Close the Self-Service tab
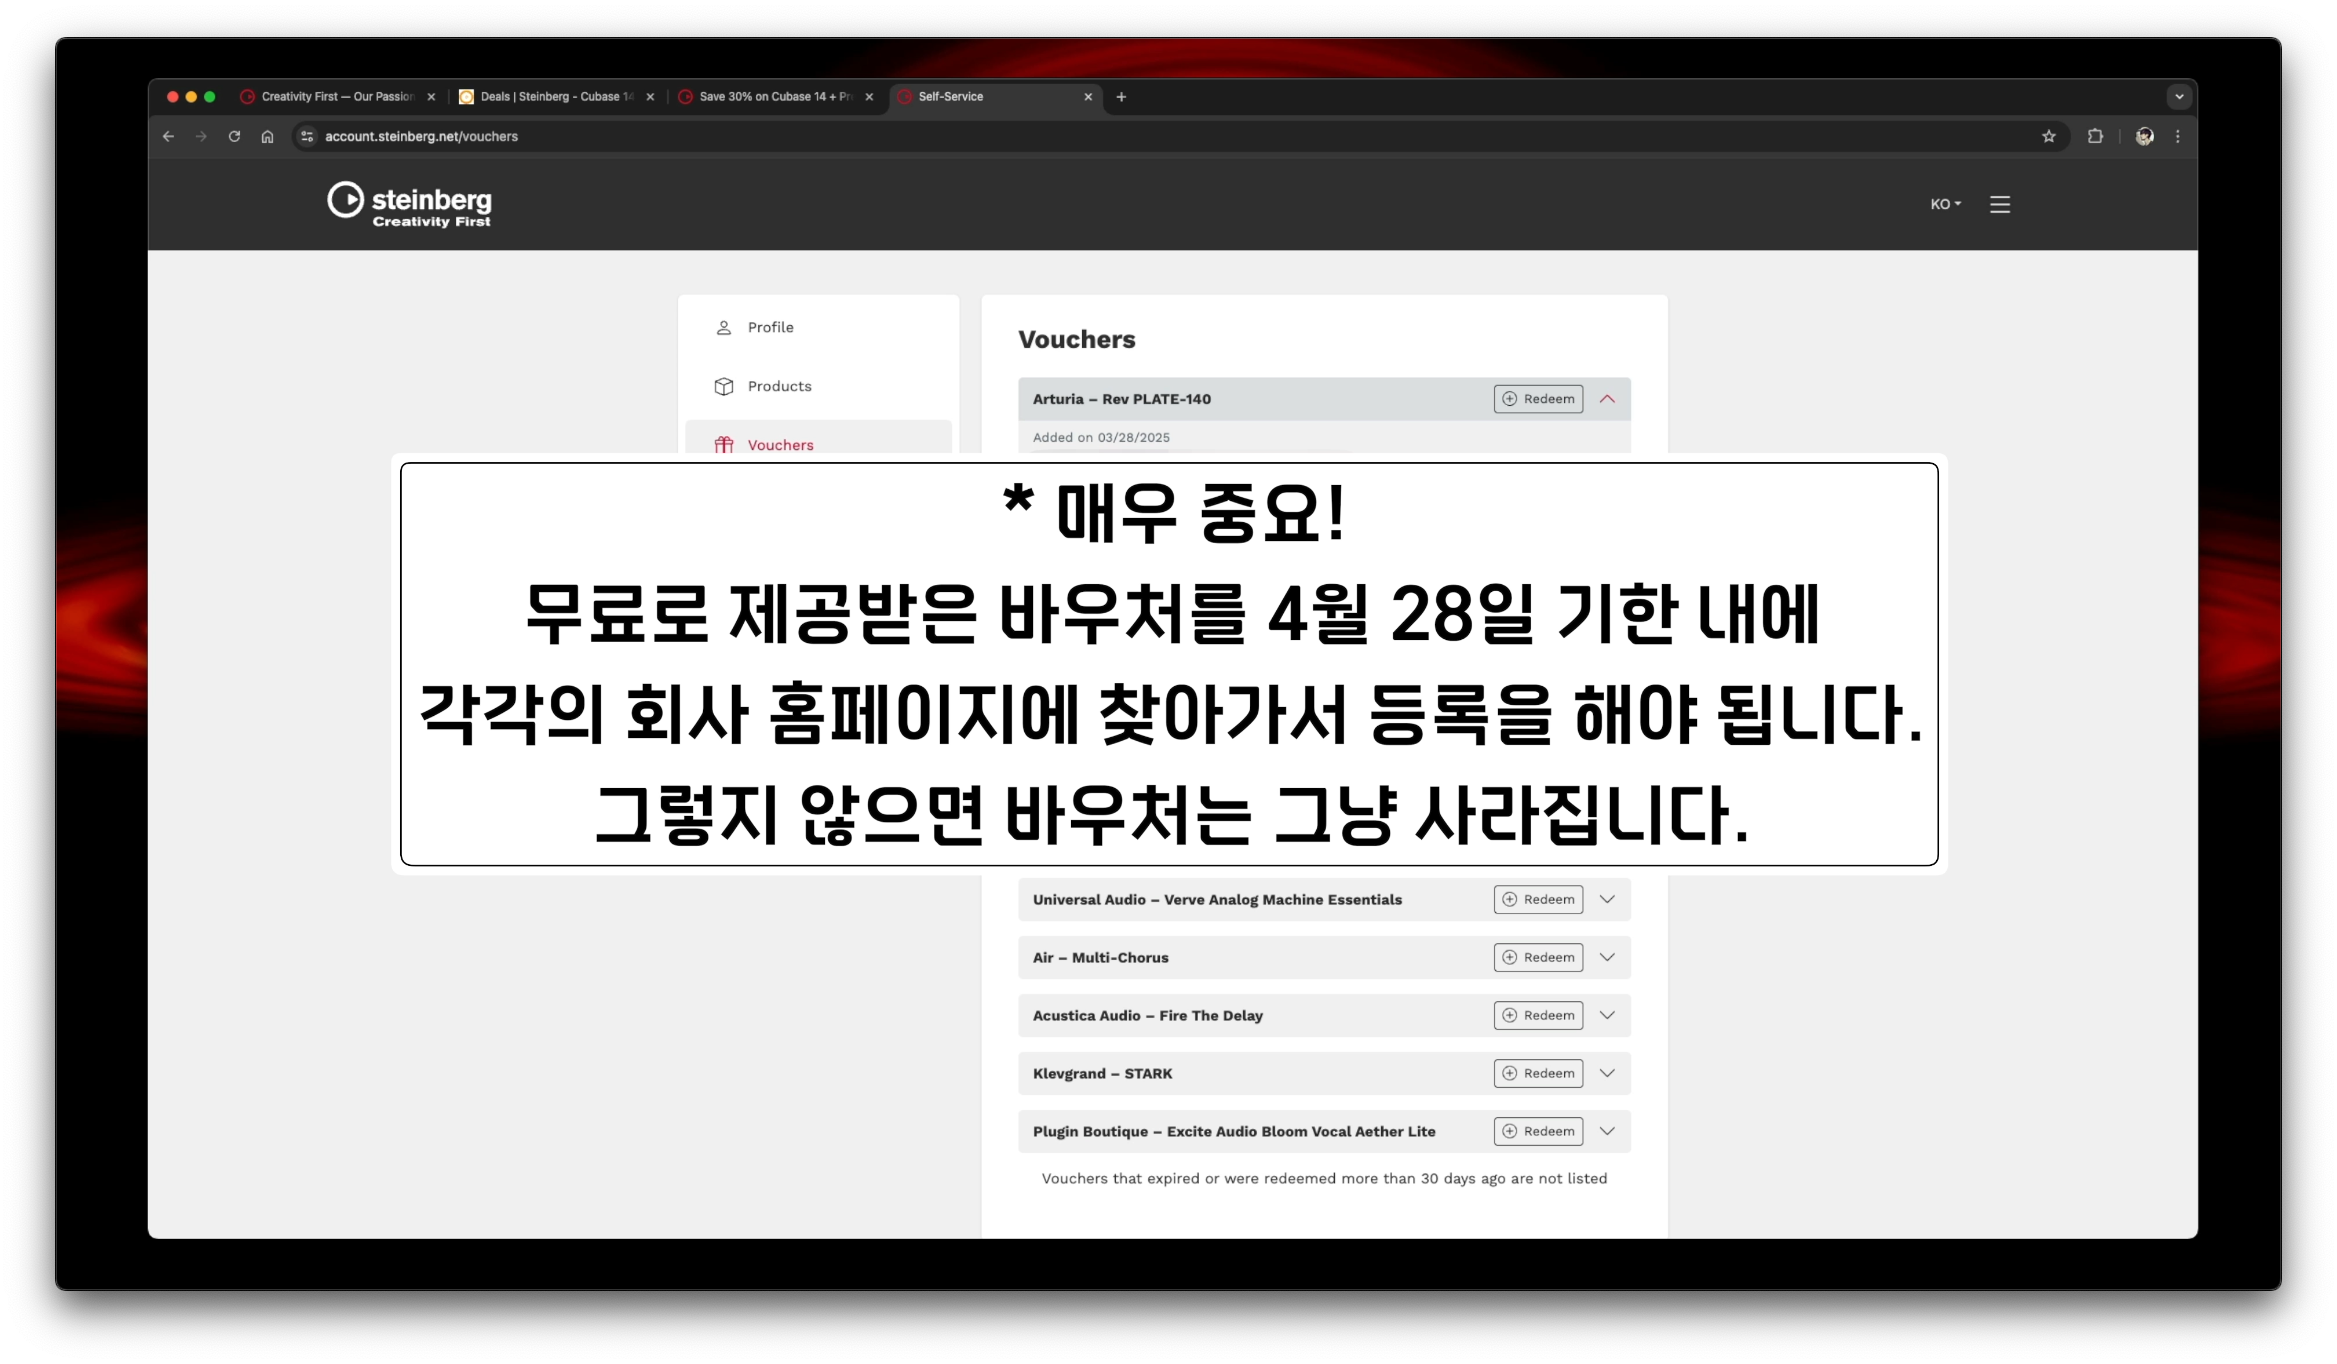The width and height of the screenshot is (2337, 1364). (x=1088, y=97)
